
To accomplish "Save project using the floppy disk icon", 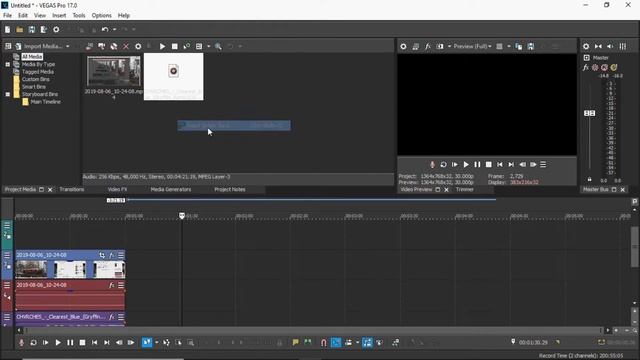I will point(32,29).
